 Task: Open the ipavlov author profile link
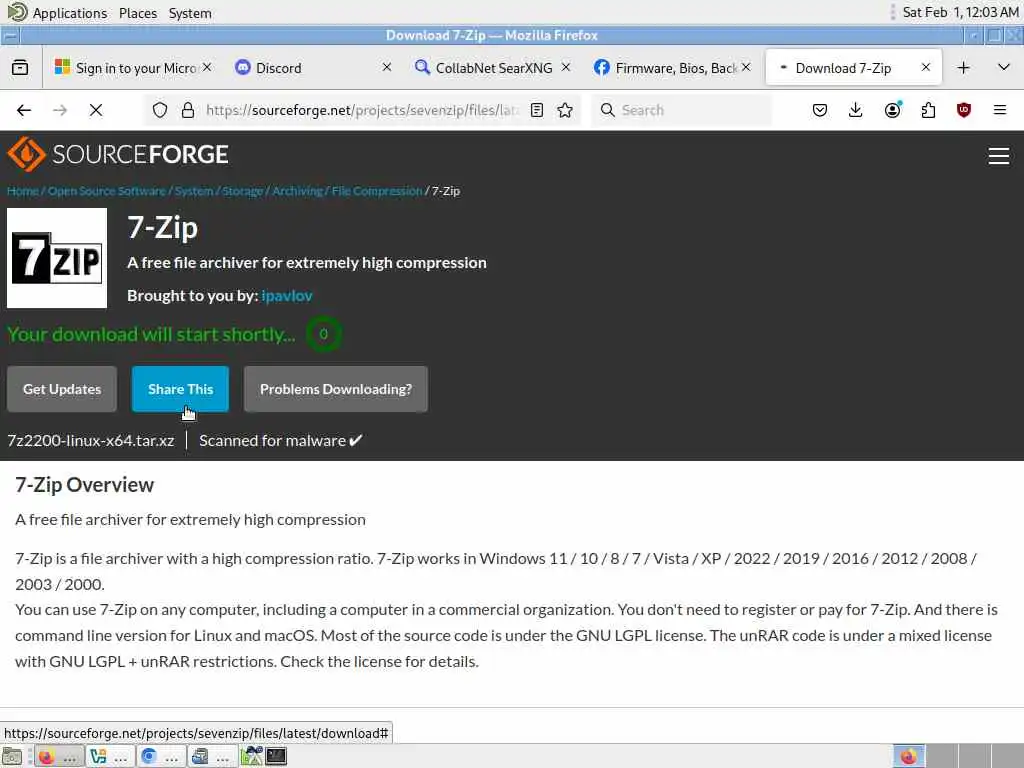click(x=287, y=295)
